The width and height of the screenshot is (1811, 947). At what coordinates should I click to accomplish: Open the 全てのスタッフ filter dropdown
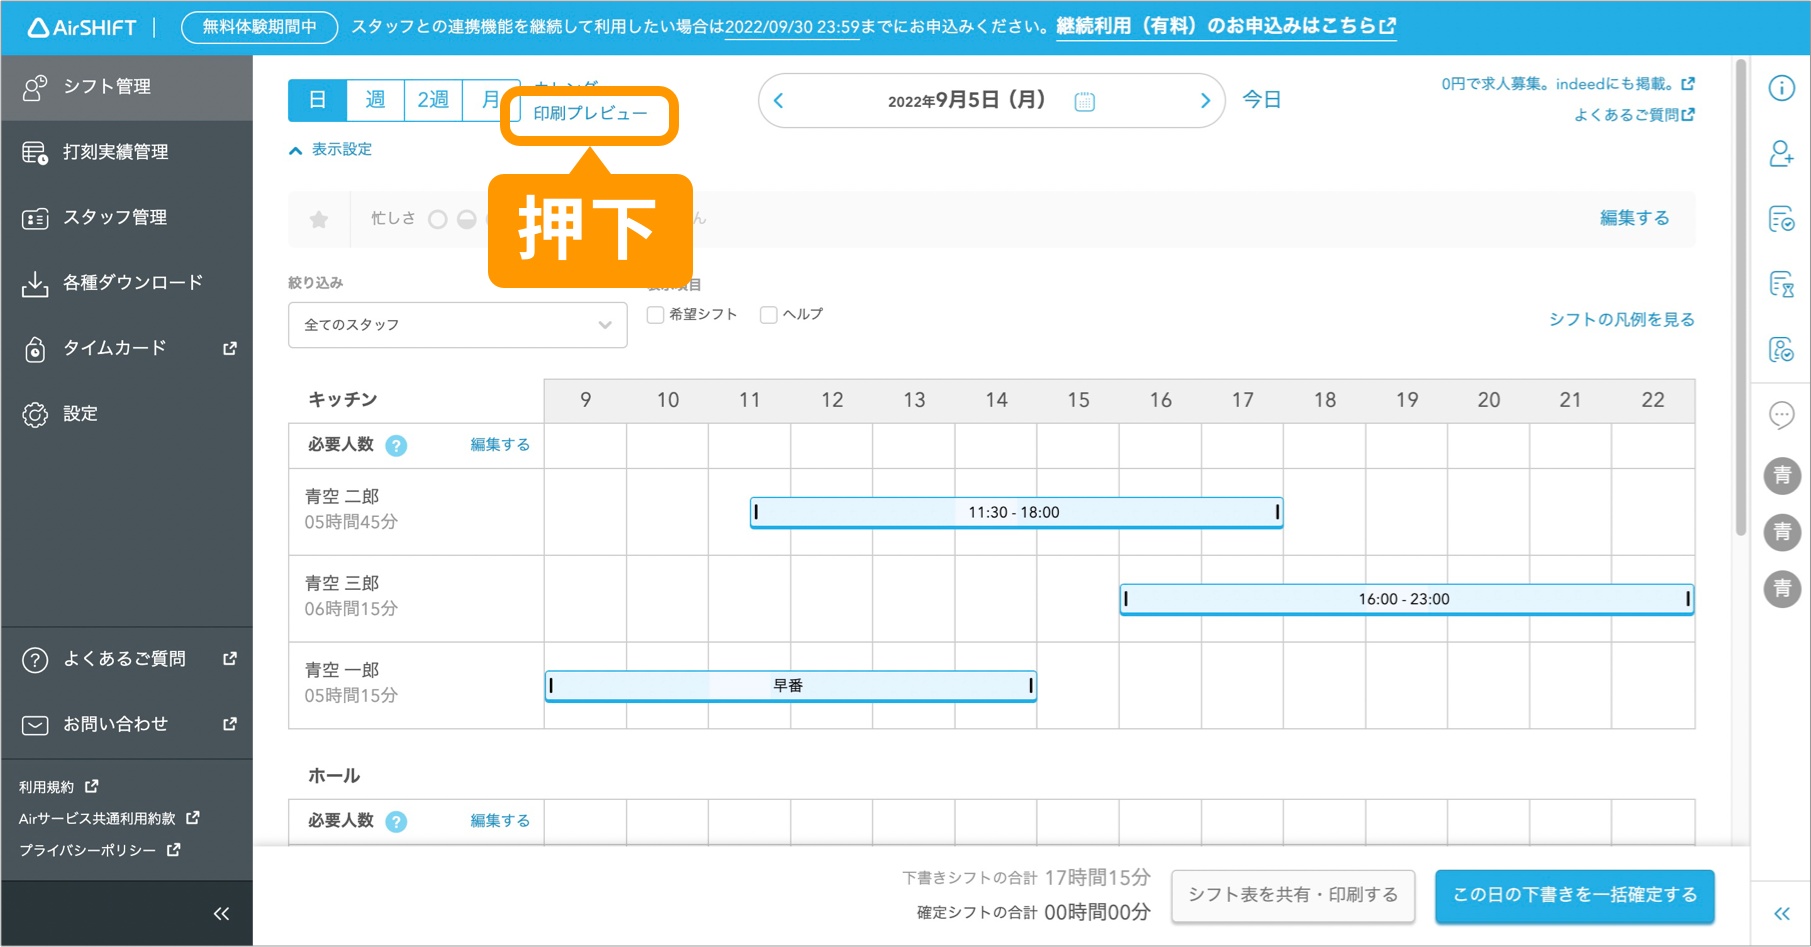pyautogui.click(x=457, y=325)
